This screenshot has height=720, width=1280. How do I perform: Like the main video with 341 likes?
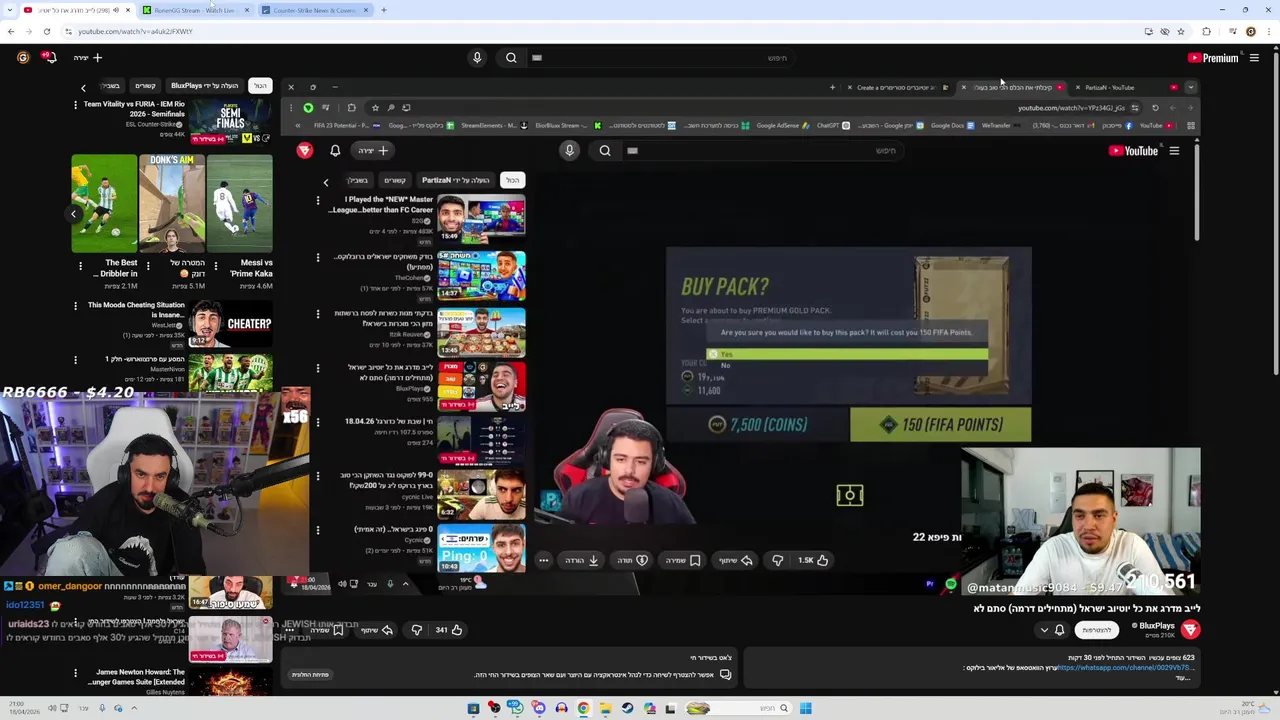(x=449, y=630)
